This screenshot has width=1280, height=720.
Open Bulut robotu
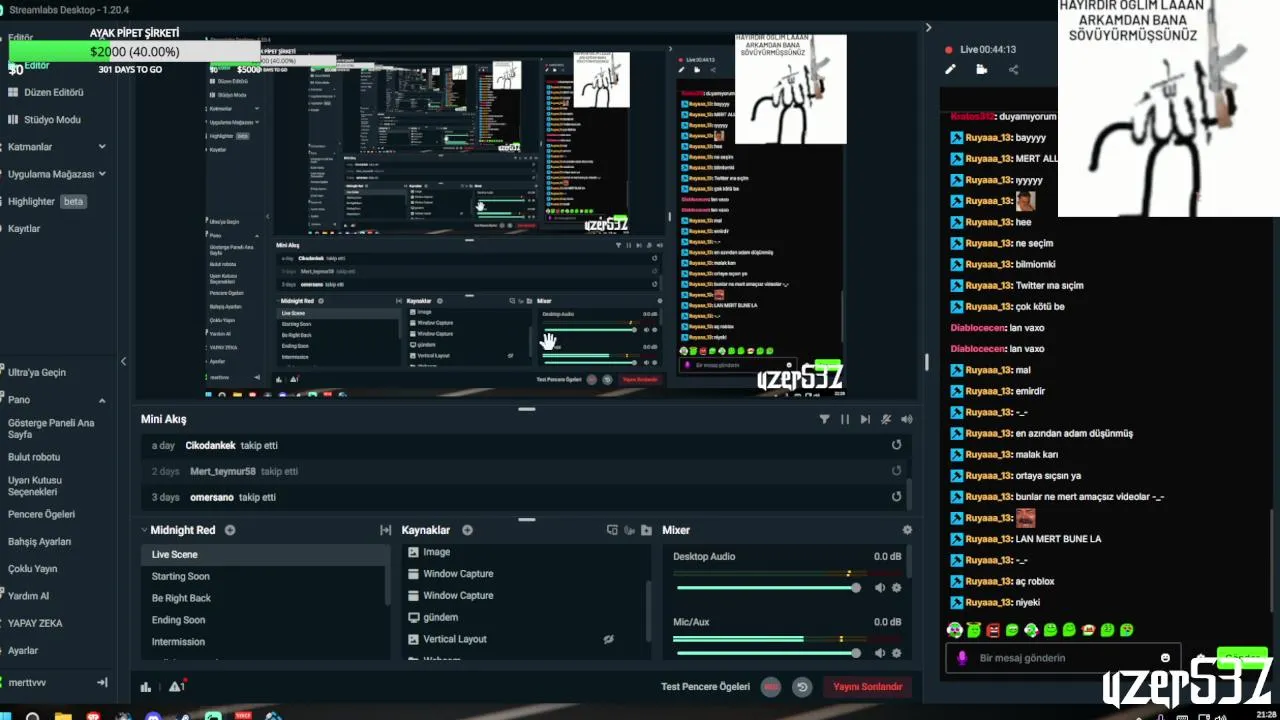point(34,457)
